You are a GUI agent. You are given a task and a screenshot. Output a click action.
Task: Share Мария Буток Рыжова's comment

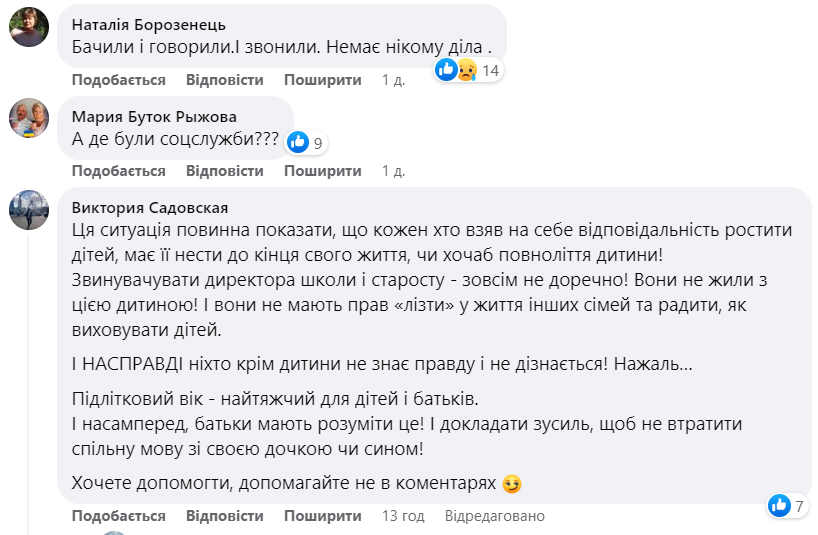tap(322, 171)
